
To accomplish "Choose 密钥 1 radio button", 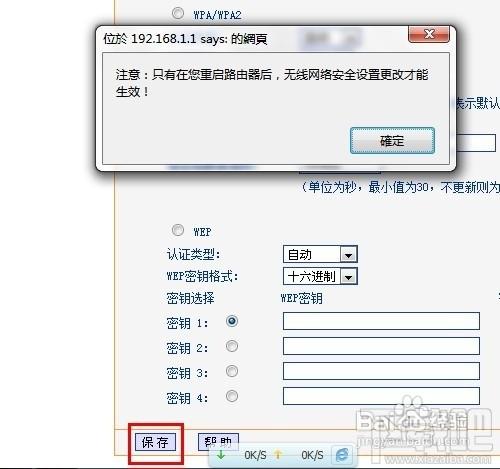I will (232, 321).
